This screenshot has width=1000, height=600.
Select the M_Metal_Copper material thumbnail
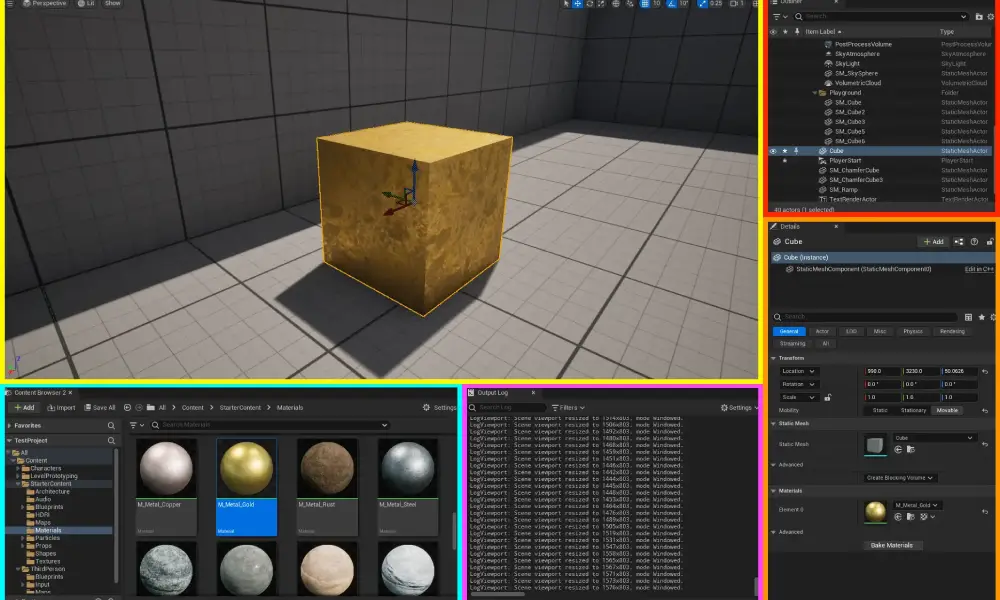click(x=166, y=468)
